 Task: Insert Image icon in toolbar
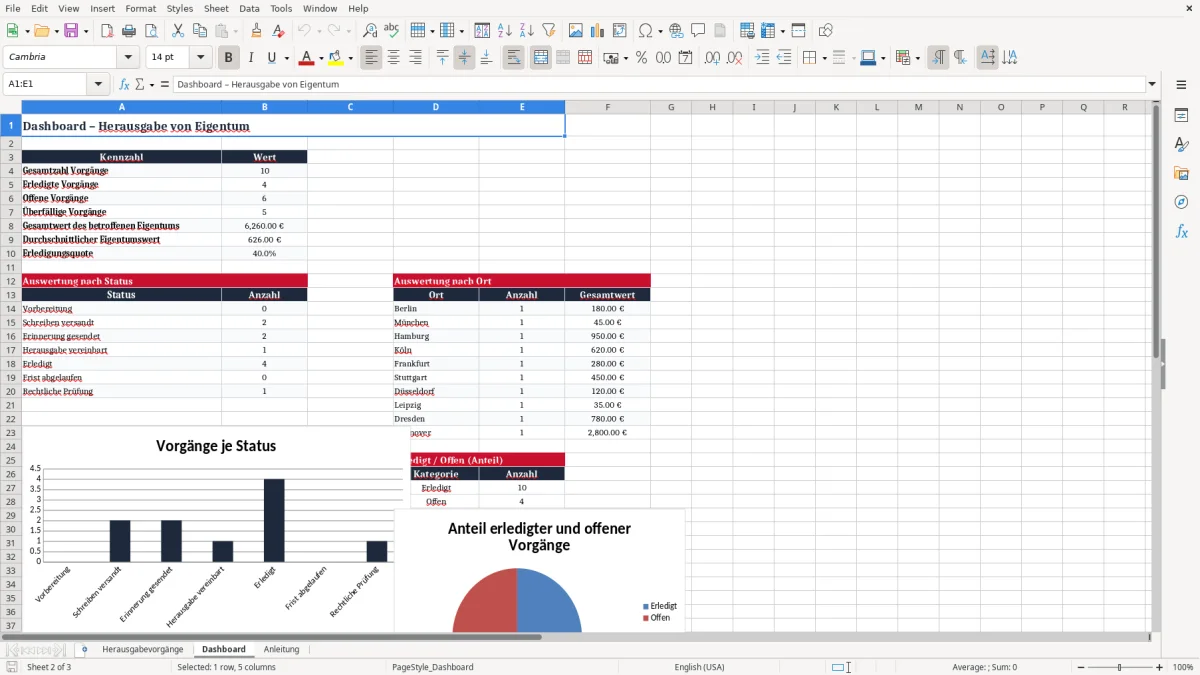[575, 31]
